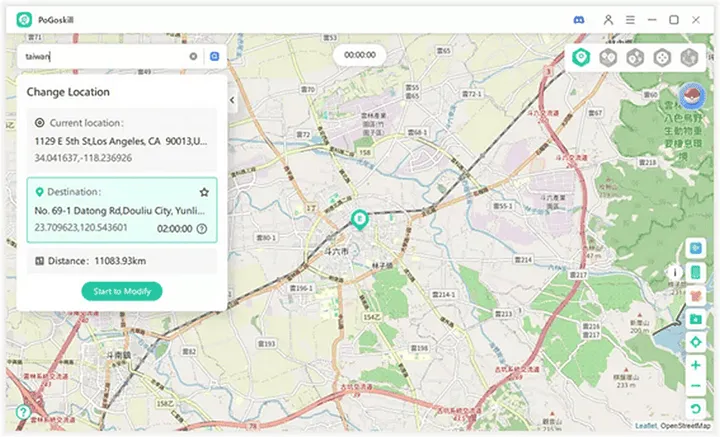Open the hamburger menu in title bar

(x=630, y=19)
